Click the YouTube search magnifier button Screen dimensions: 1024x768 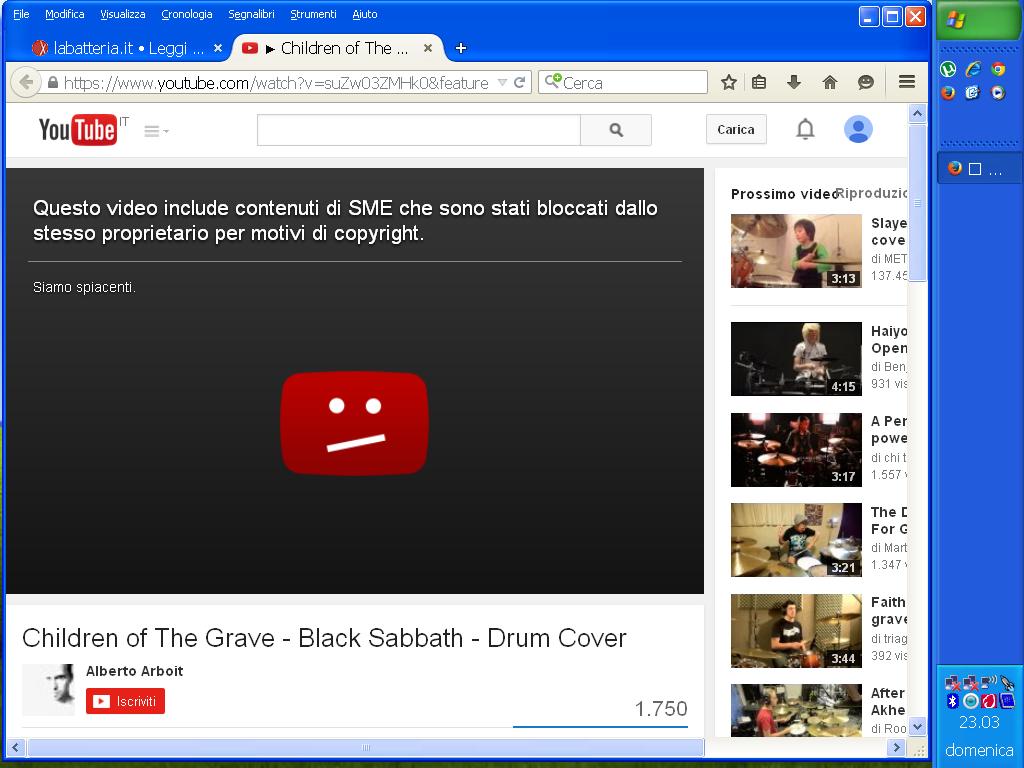point(616,130)
